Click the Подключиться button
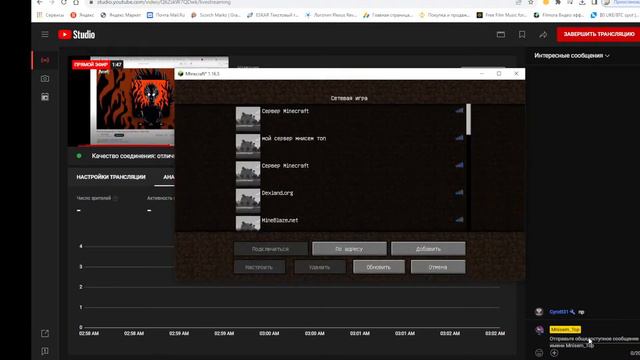 (x=271, y=249)
